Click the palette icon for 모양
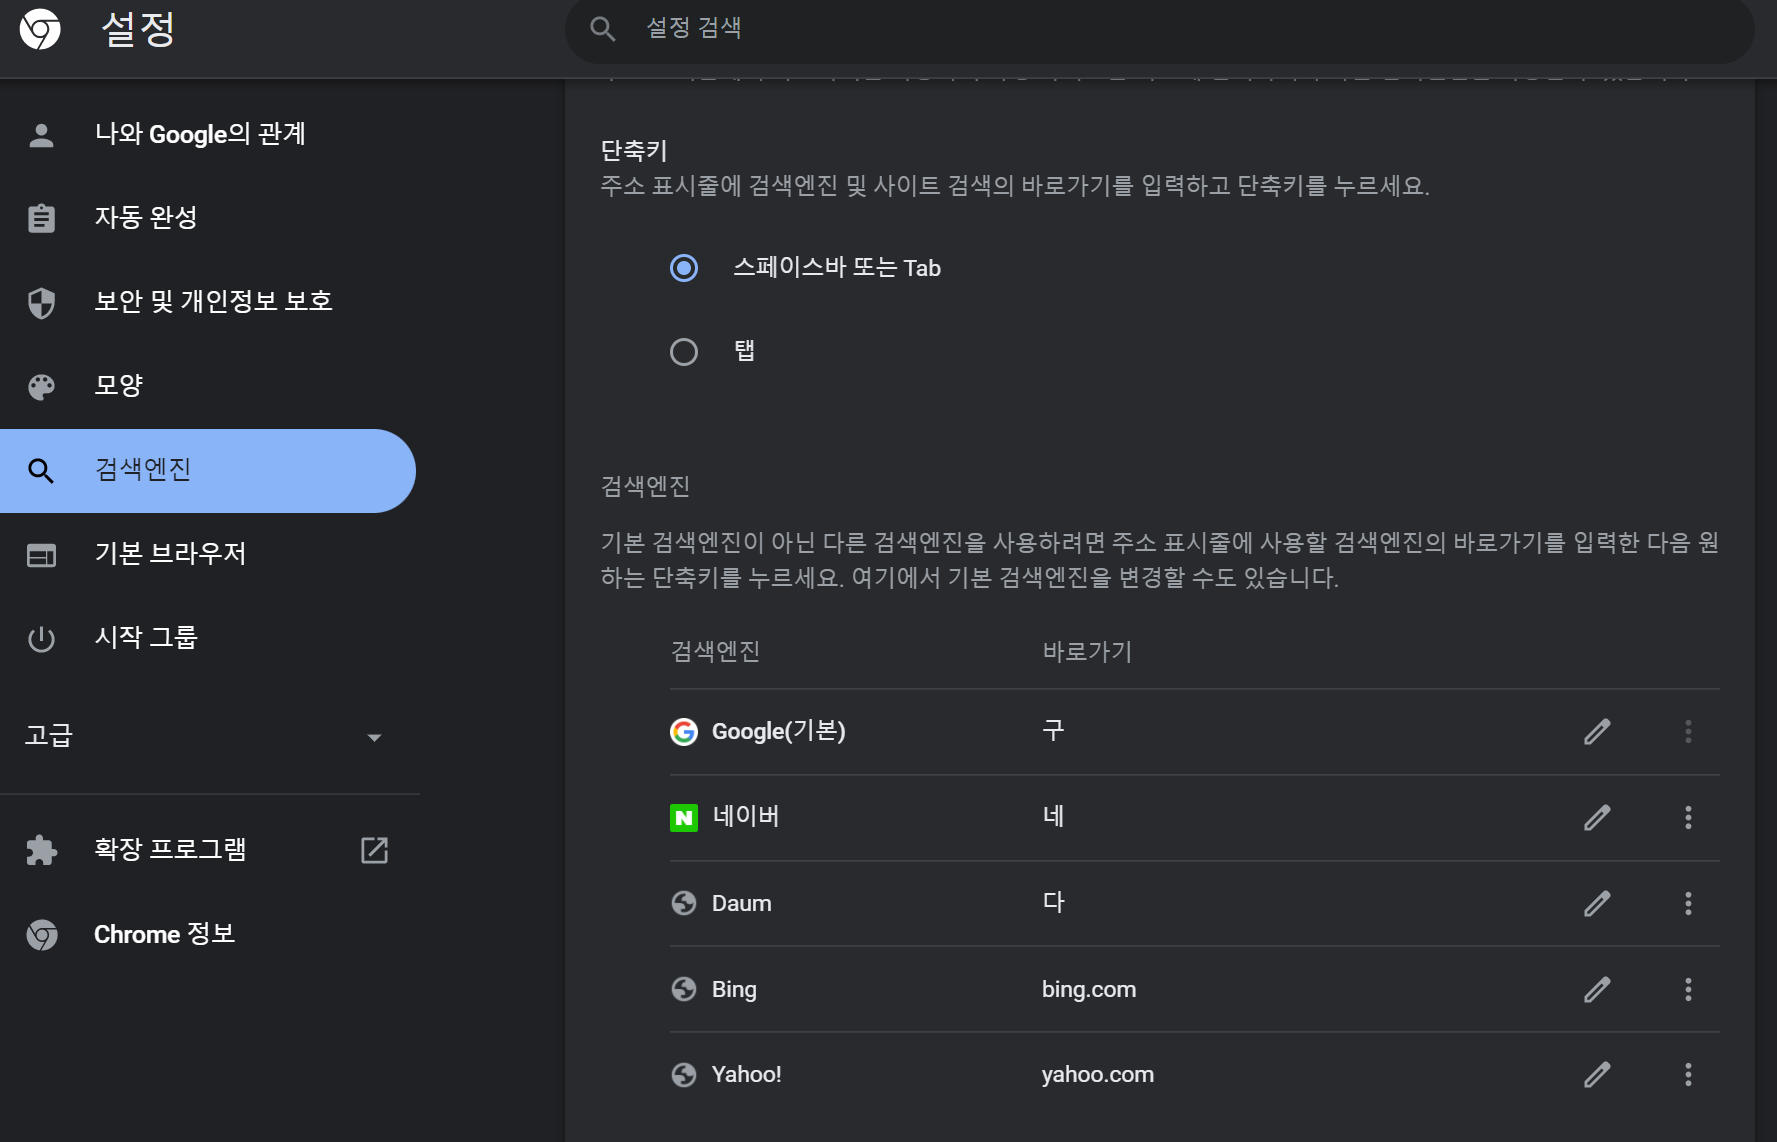 [x=41, y=386]
